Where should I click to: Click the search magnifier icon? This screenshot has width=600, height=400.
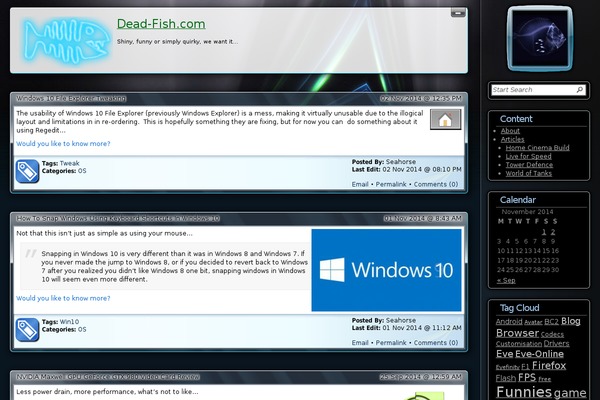click(580, 90)
